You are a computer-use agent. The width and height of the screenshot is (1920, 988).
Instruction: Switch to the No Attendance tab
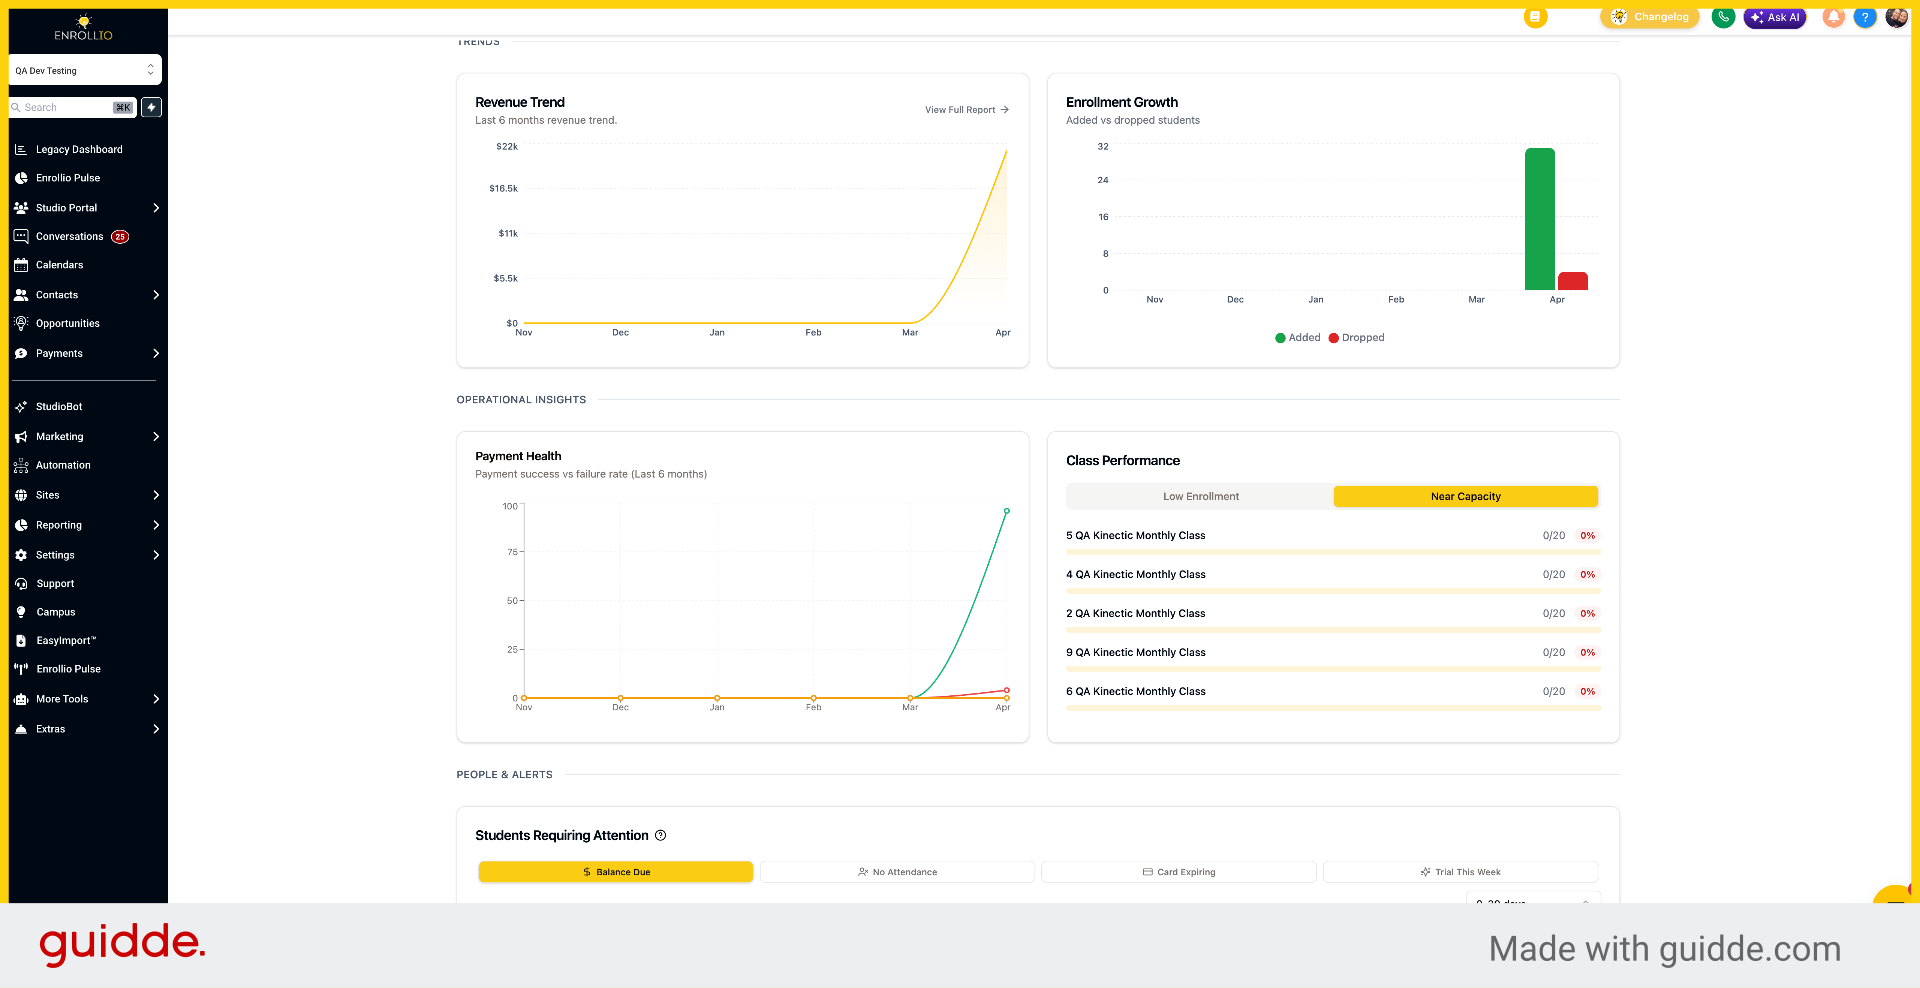[897, 872]
